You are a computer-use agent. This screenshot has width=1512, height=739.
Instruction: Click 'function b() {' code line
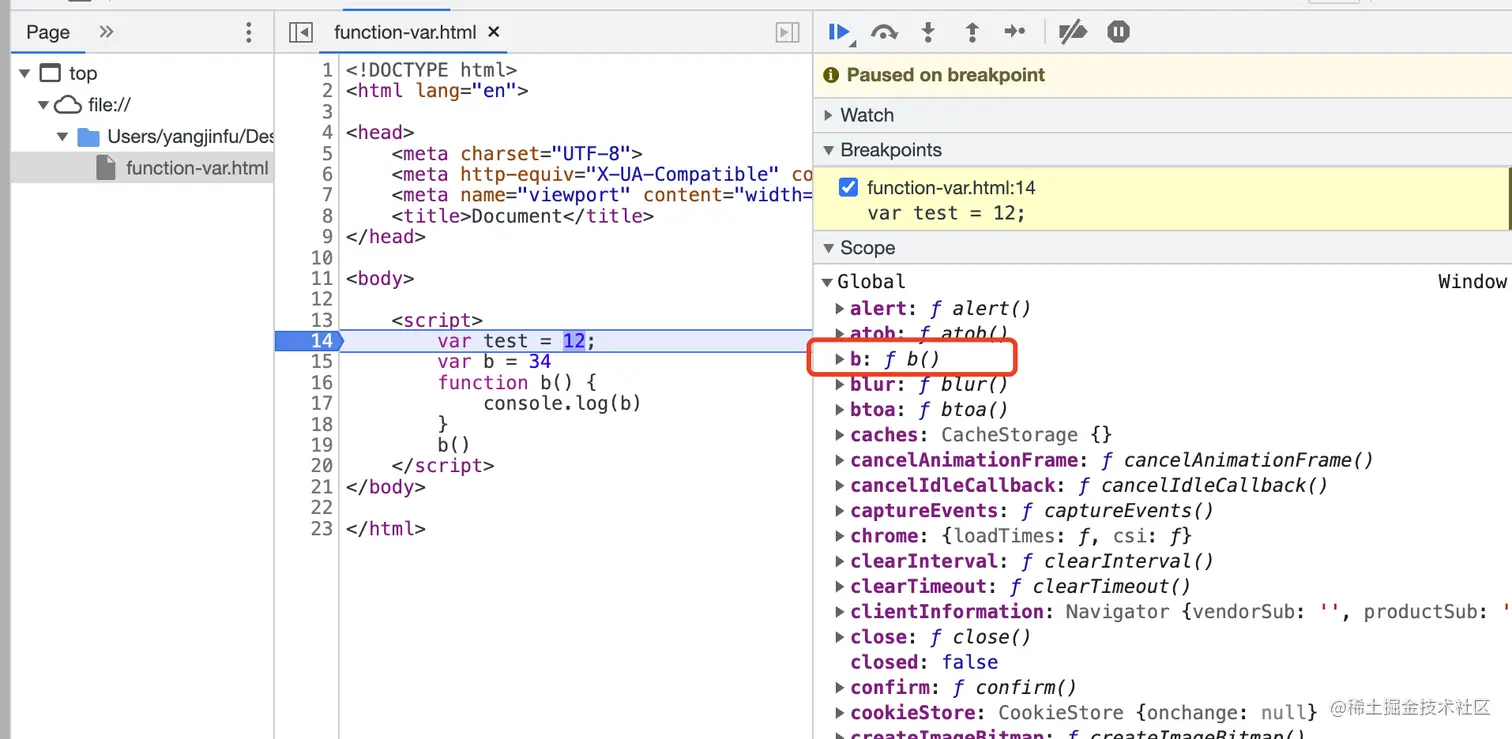(x=517, y=383)
